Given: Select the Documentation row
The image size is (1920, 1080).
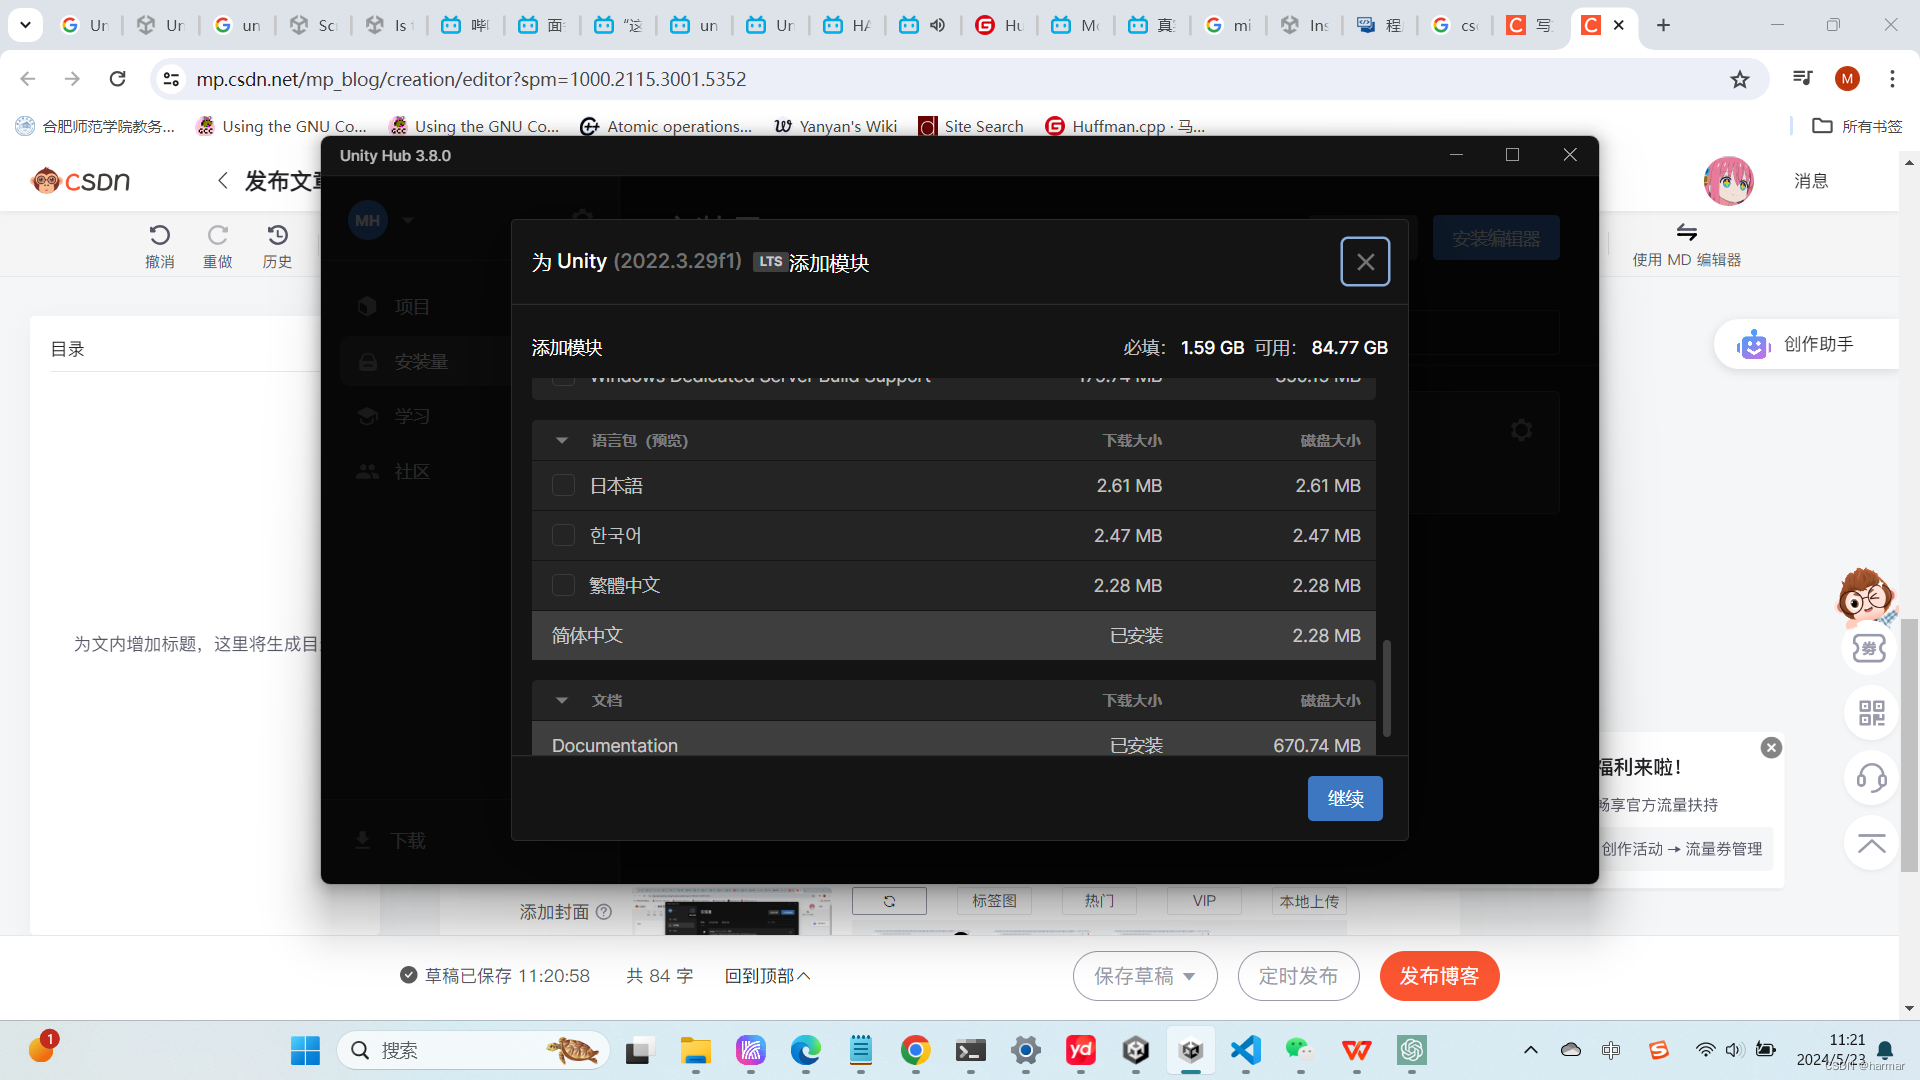Looking at the screenshot, I should pos(954,740).
